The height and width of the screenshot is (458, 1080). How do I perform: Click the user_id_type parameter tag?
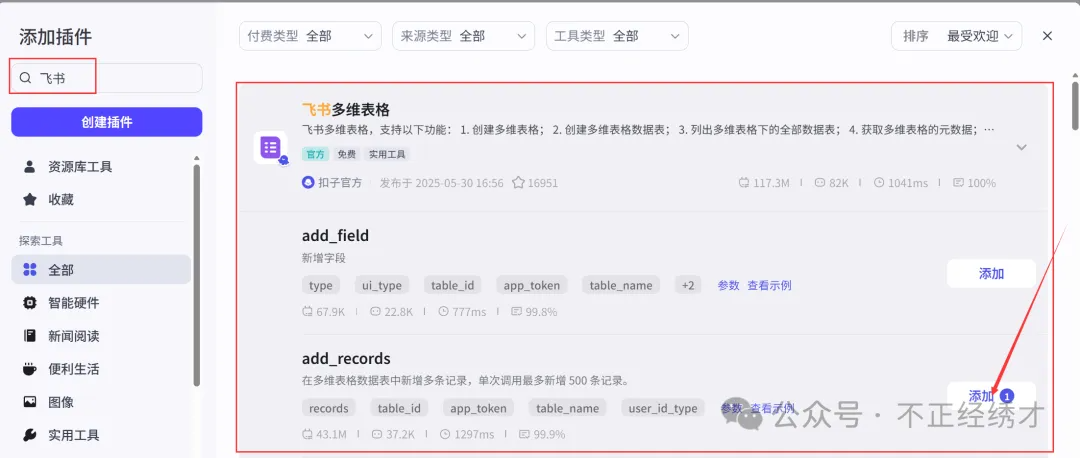[663, 408]
